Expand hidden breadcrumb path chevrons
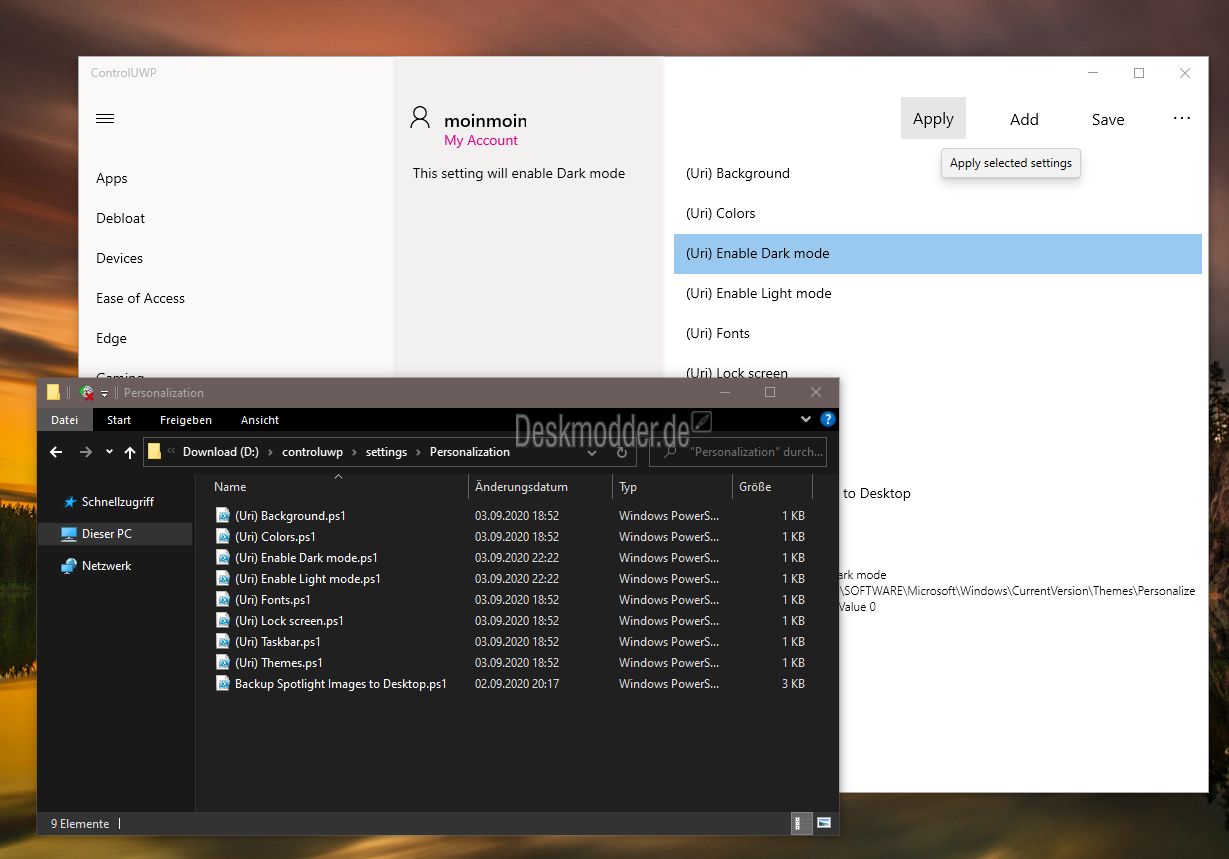This screenshot has width=1229, height=859. pyautogui.click(x=171, y=452)
